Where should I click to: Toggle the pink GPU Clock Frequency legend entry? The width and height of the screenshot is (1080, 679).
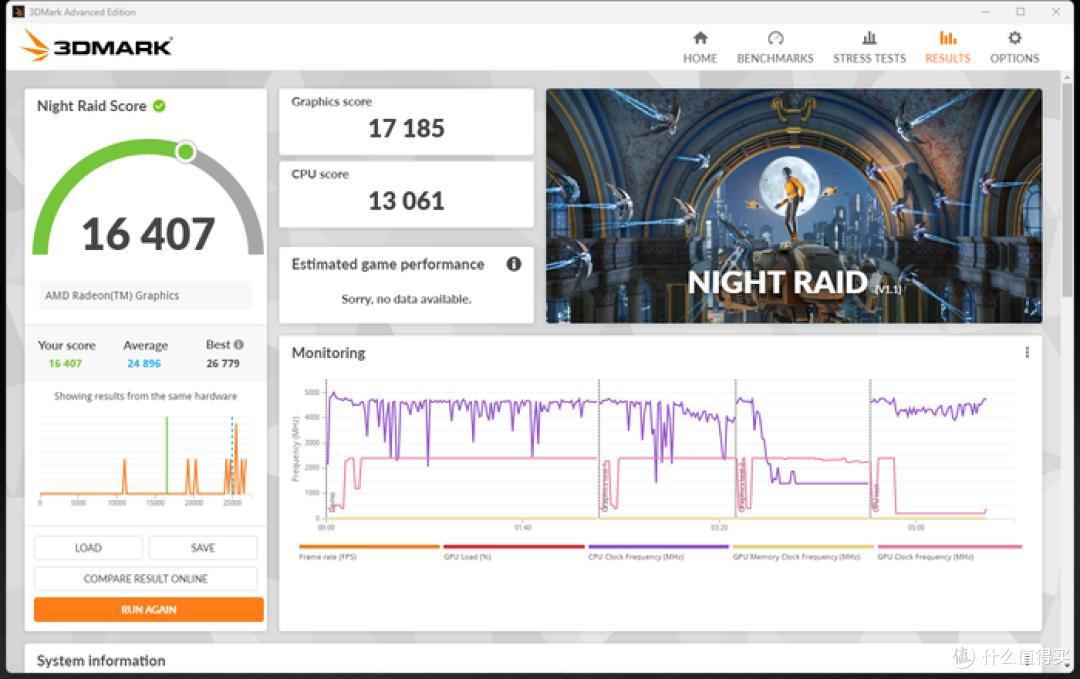[949, 552]
